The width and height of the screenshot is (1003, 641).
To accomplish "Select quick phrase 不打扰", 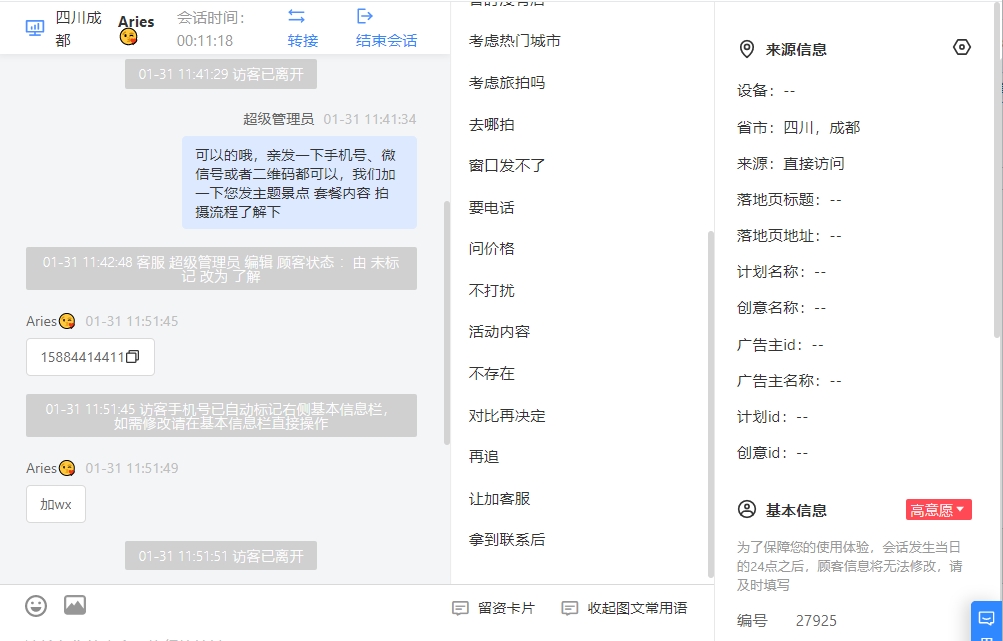I will (x=491, y=290).
